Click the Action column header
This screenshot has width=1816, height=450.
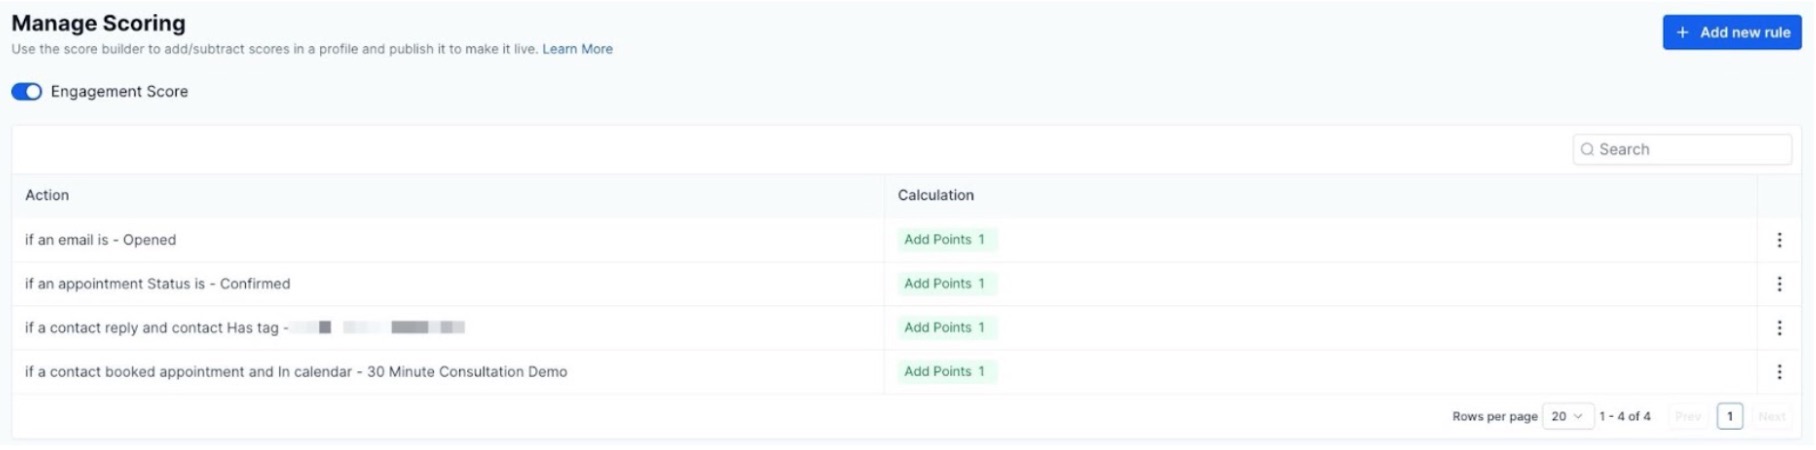point(47,196)
